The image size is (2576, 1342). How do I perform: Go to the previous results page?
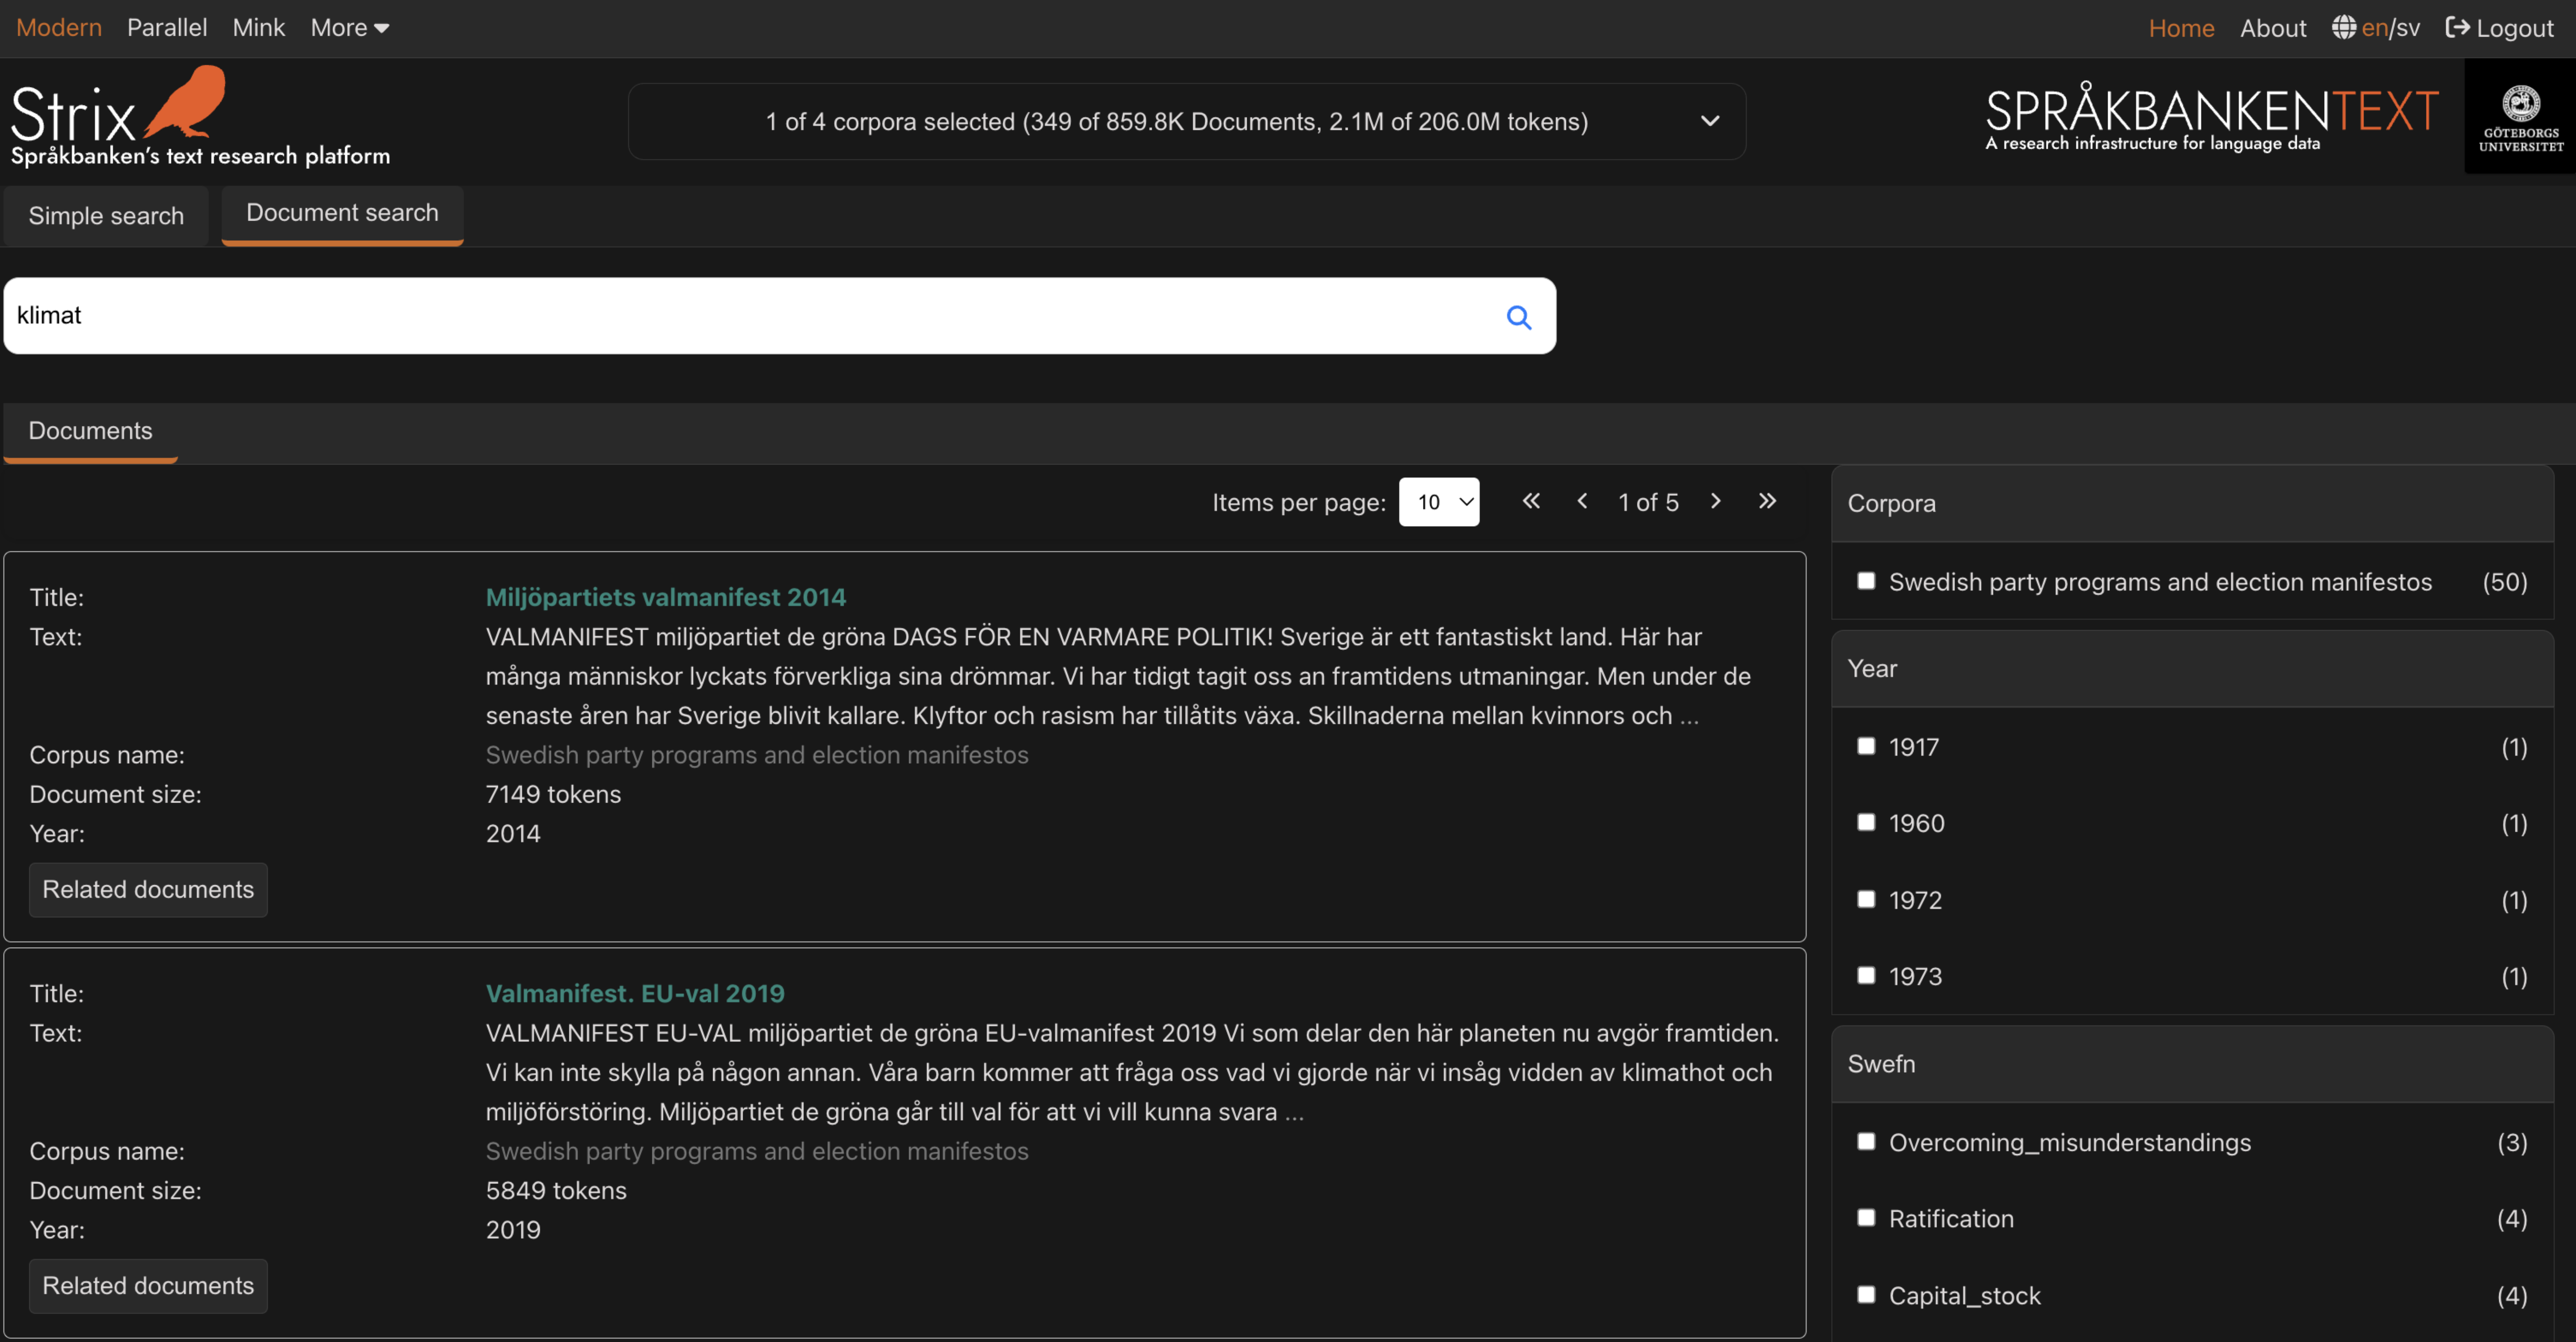[x=1582, y=501]
